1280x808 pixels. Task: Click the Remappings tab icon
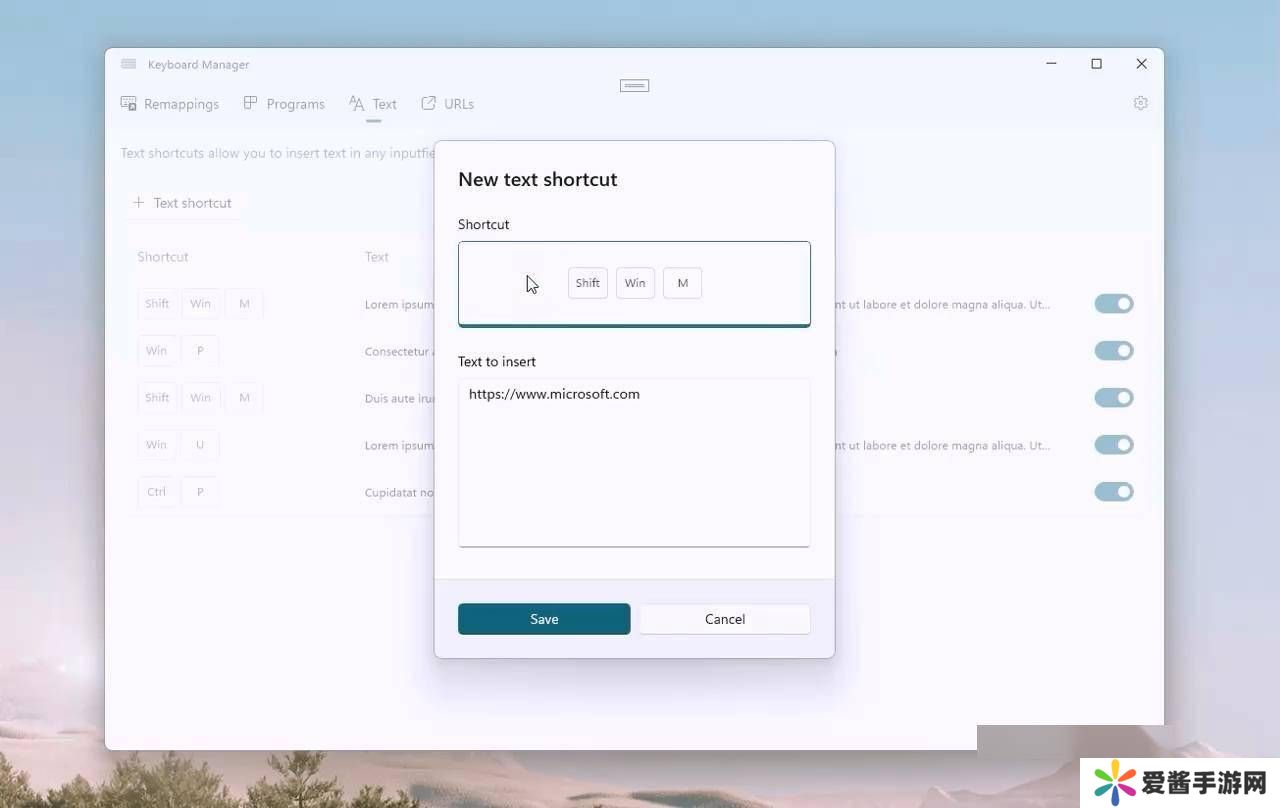[129, 103]
